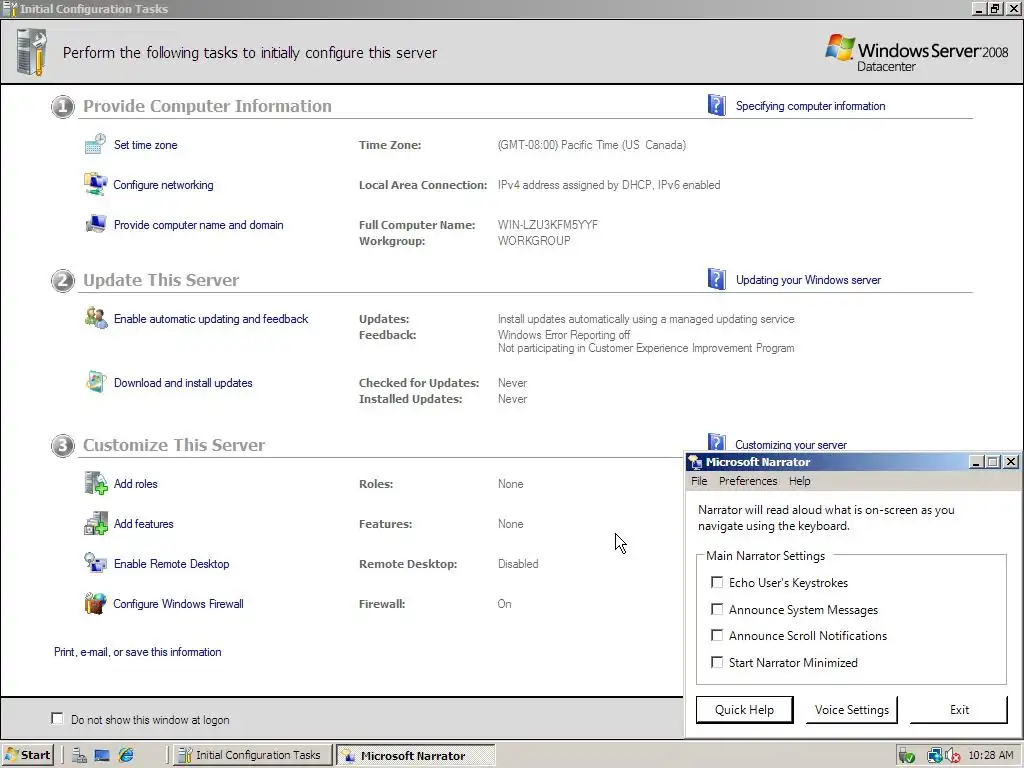Image resolution: width=1024 pixels, height=768 pixels.
Task: Click the green security tray icon
Action: [x=906, y=756]
